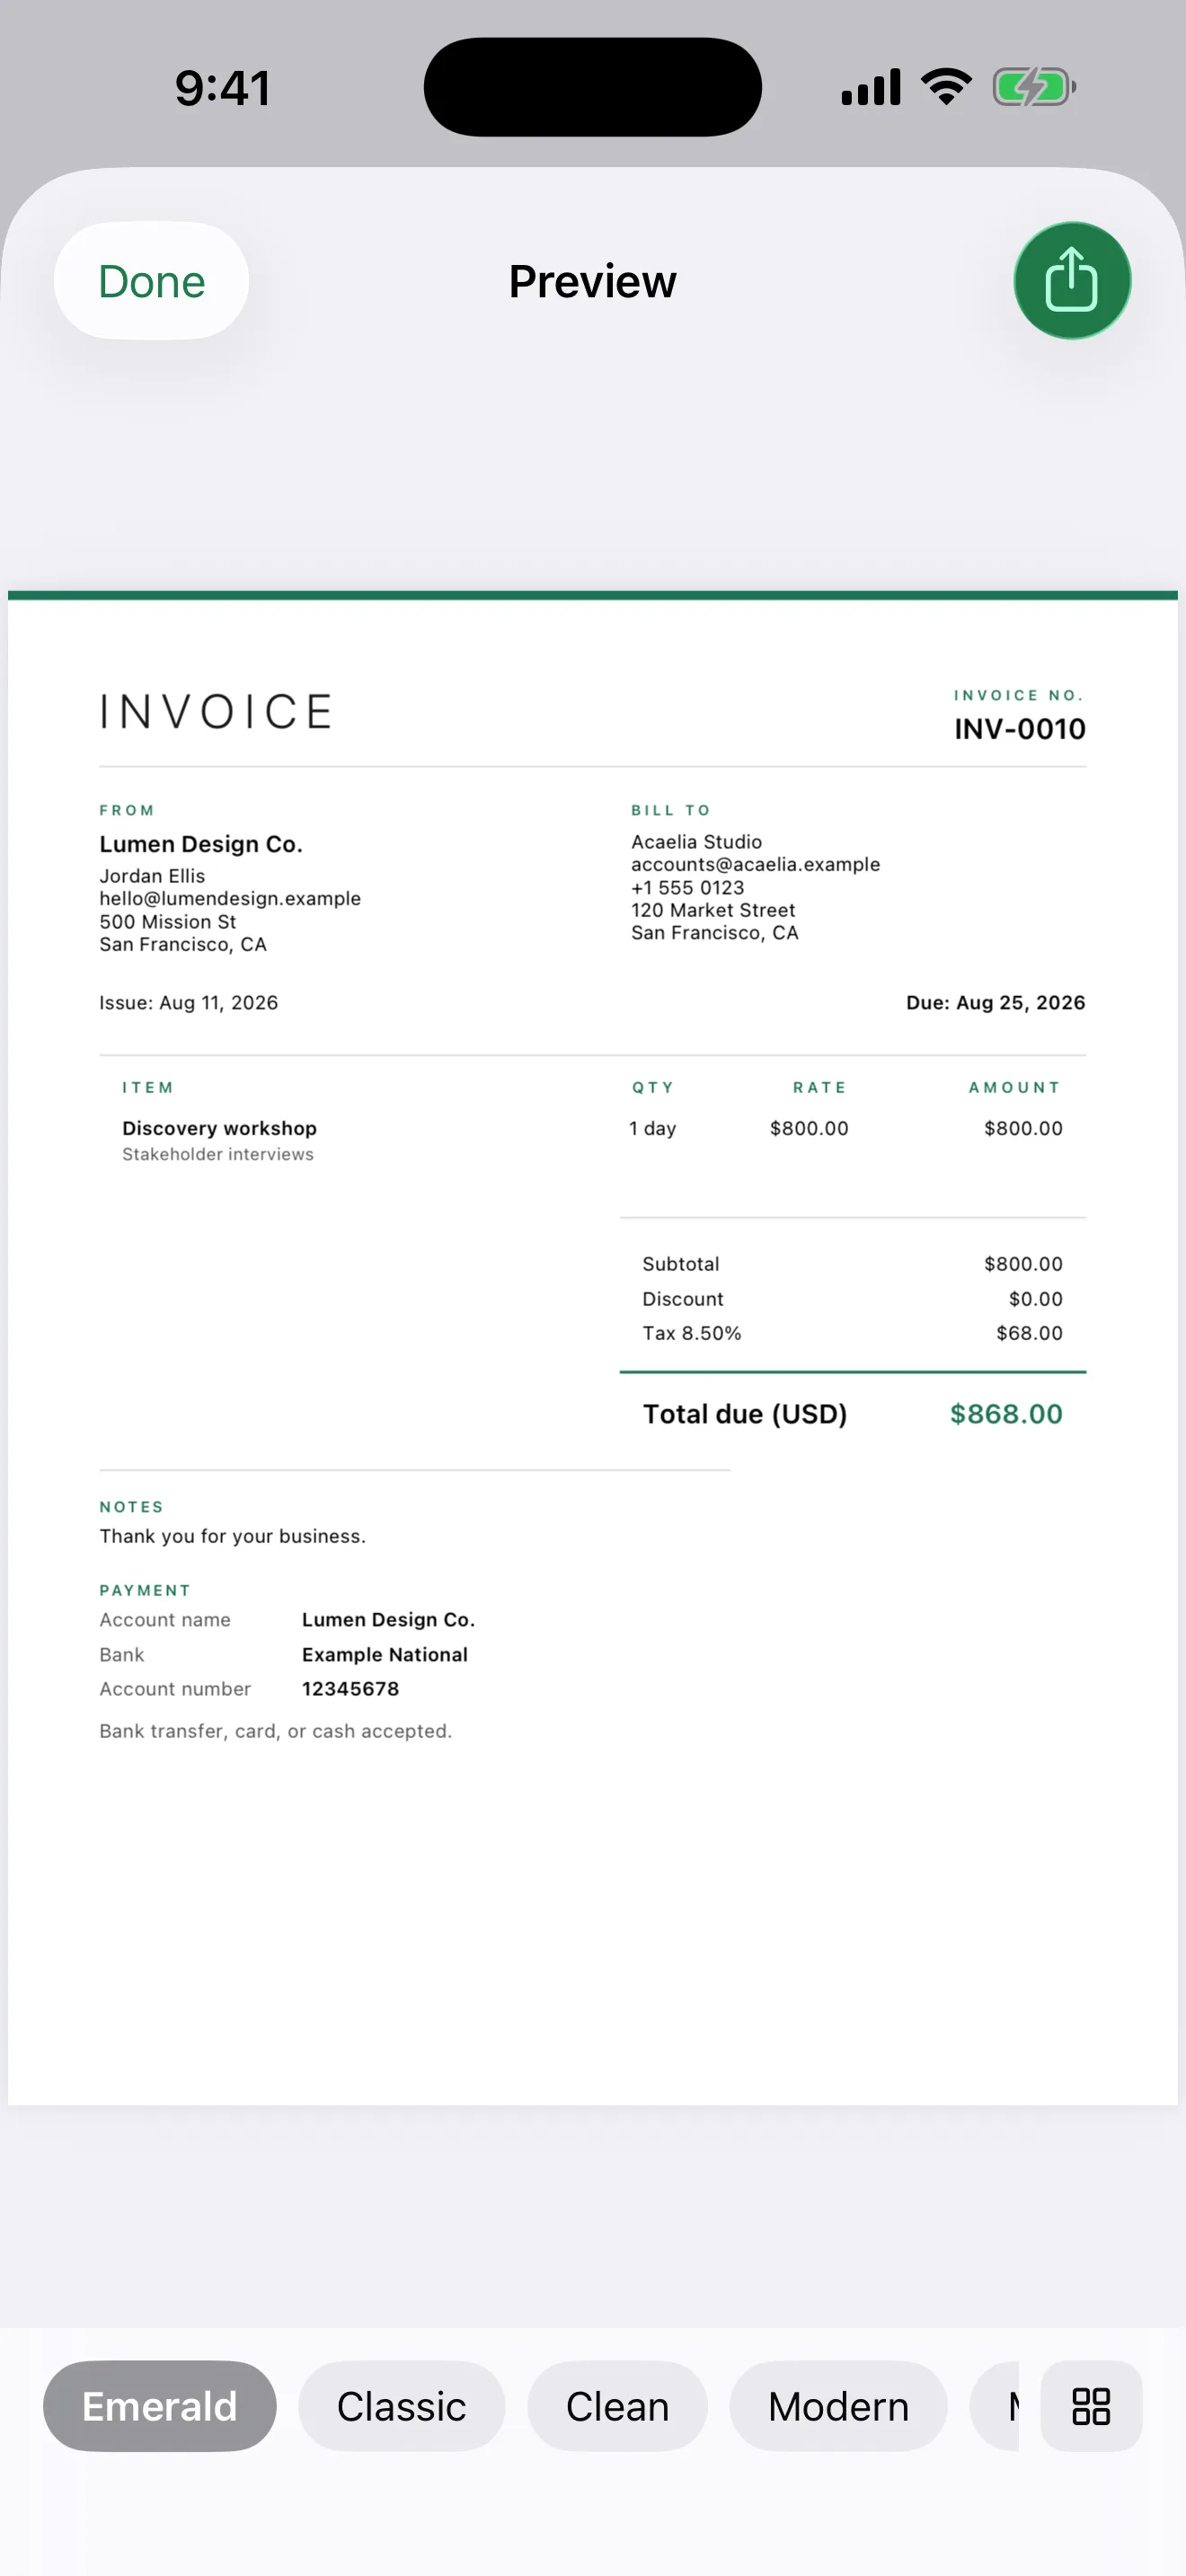Tap the Issue: Aug 11, 2026 date

coord(189,1002)
